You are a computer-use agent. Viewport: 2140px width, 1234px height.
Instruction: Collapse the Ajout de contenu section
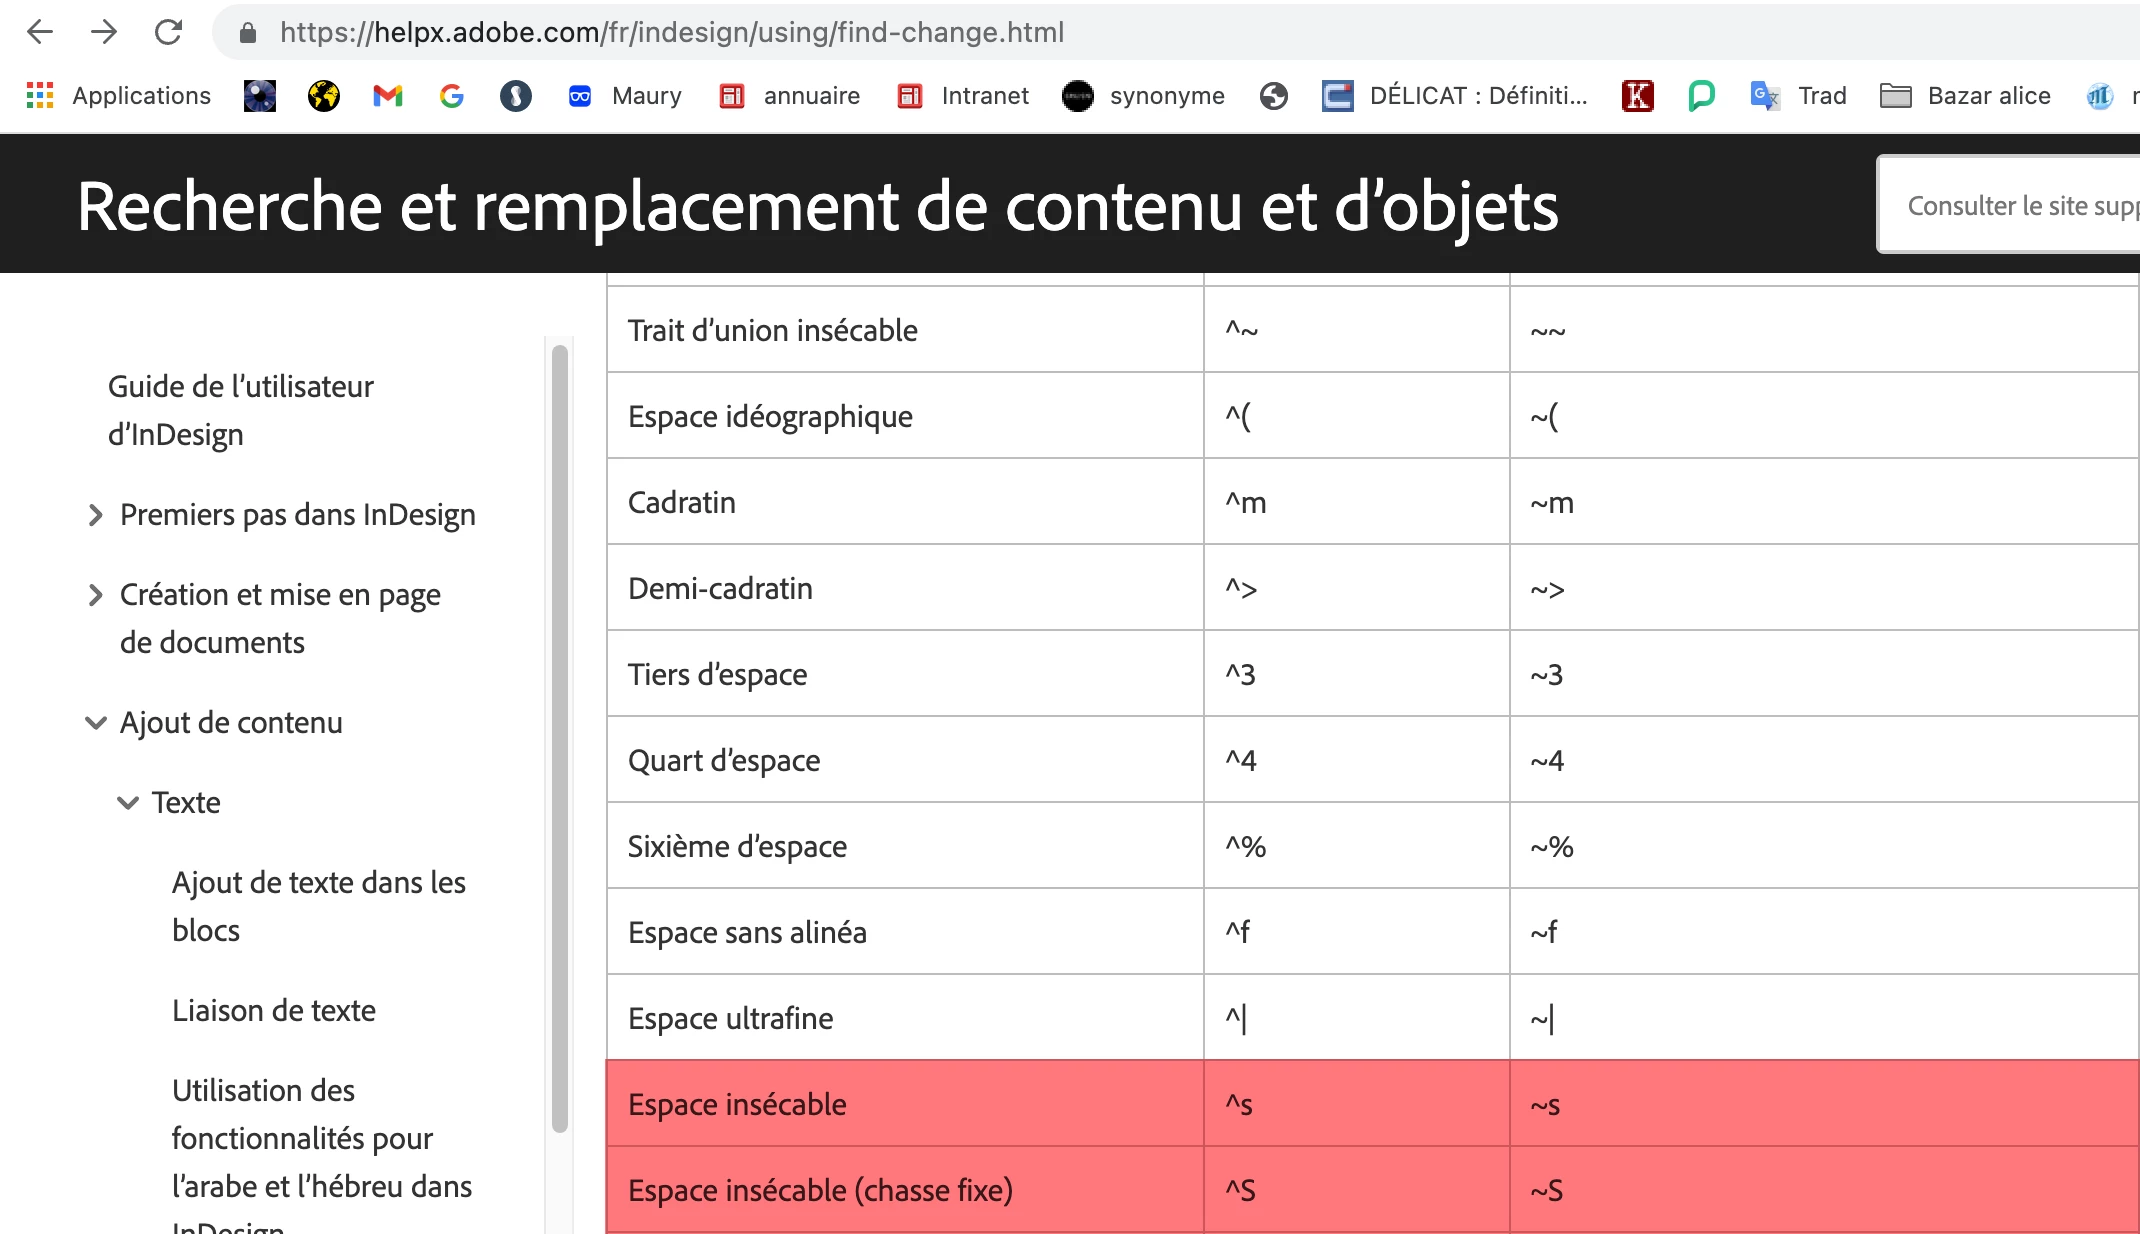(x=96, y=723)
